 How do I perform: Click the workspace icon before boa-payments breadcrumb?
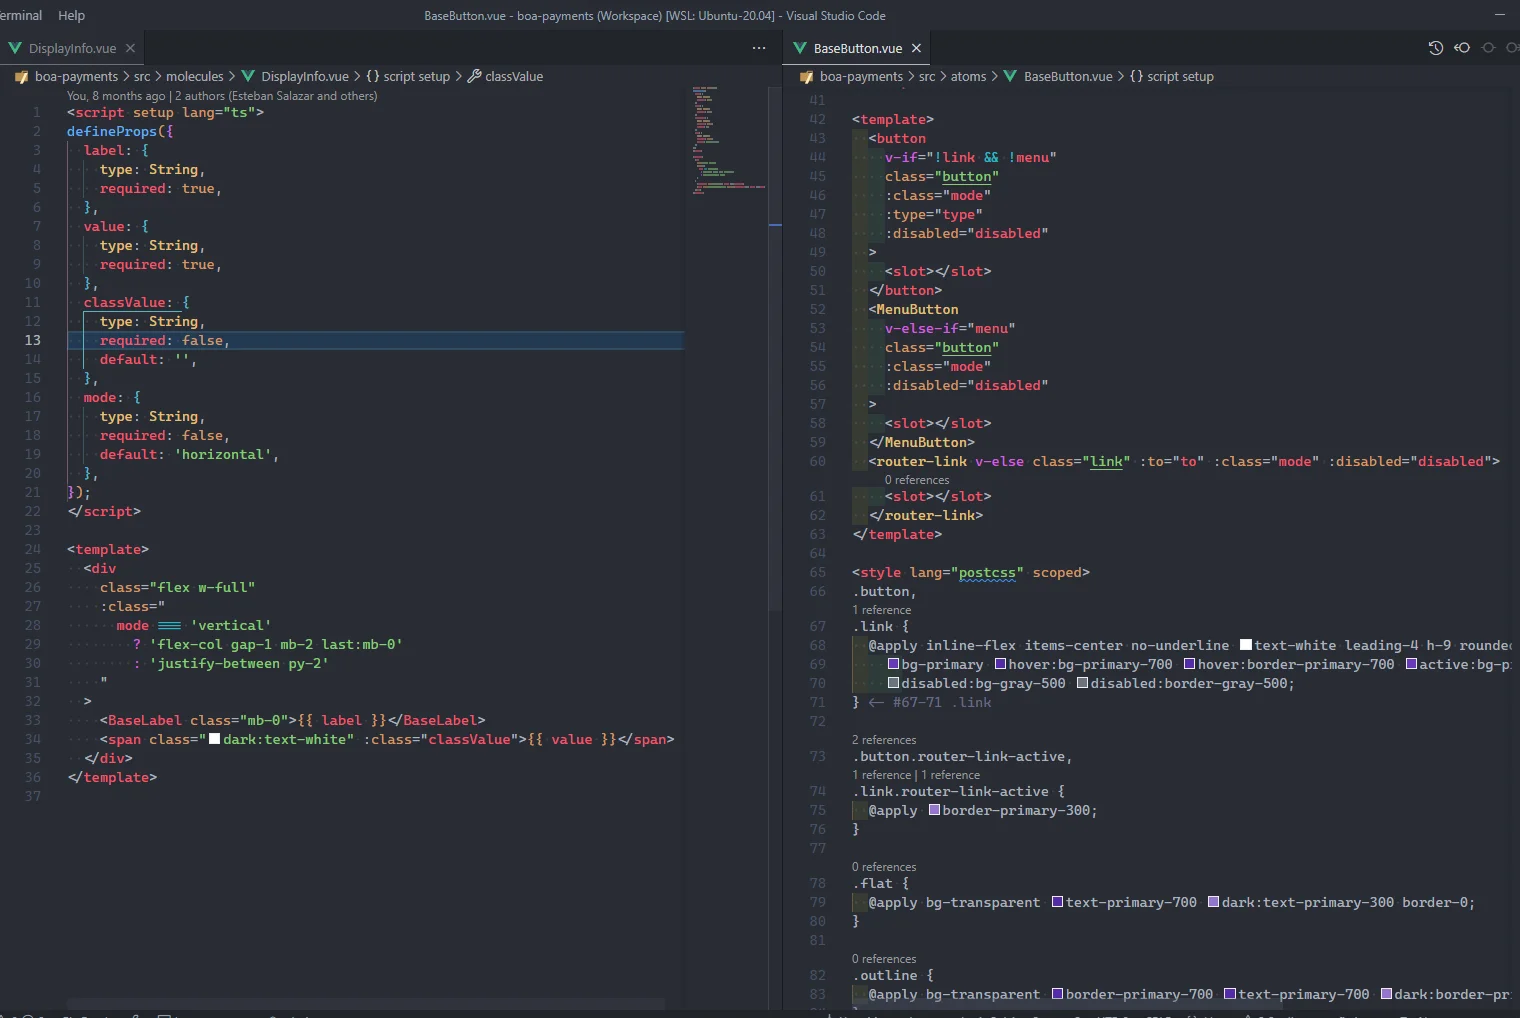pyautogui.click(x=21, y=76)
